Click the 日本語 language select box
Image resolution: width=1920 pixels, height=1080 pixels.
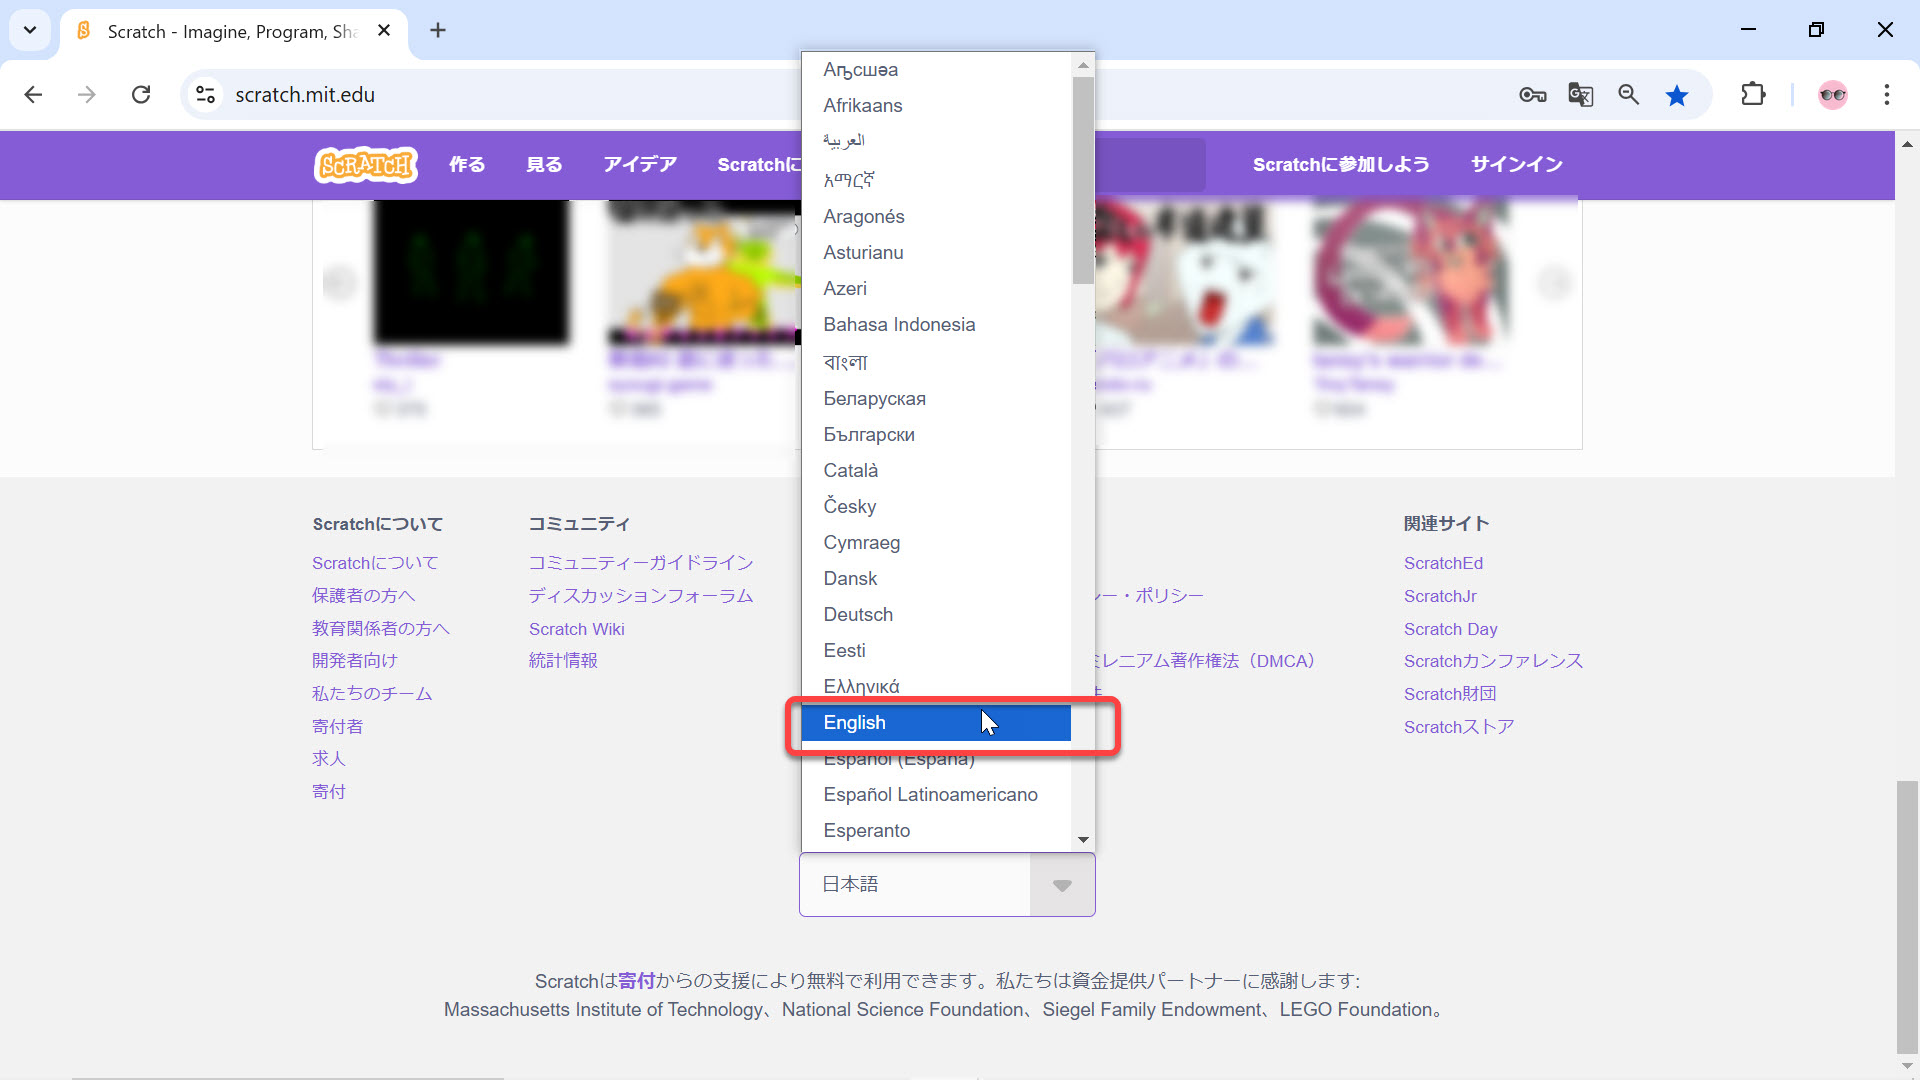tap(947, 885)
